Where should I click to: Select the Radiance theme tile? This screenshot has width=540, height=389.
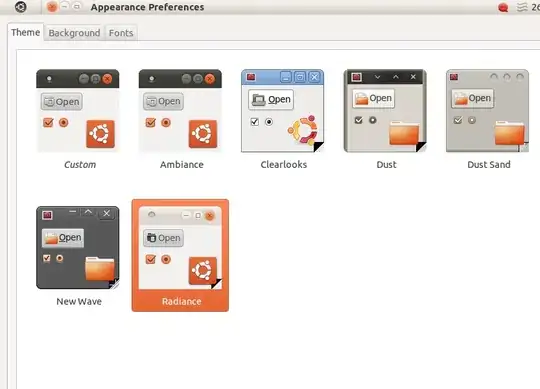(180, 255)
